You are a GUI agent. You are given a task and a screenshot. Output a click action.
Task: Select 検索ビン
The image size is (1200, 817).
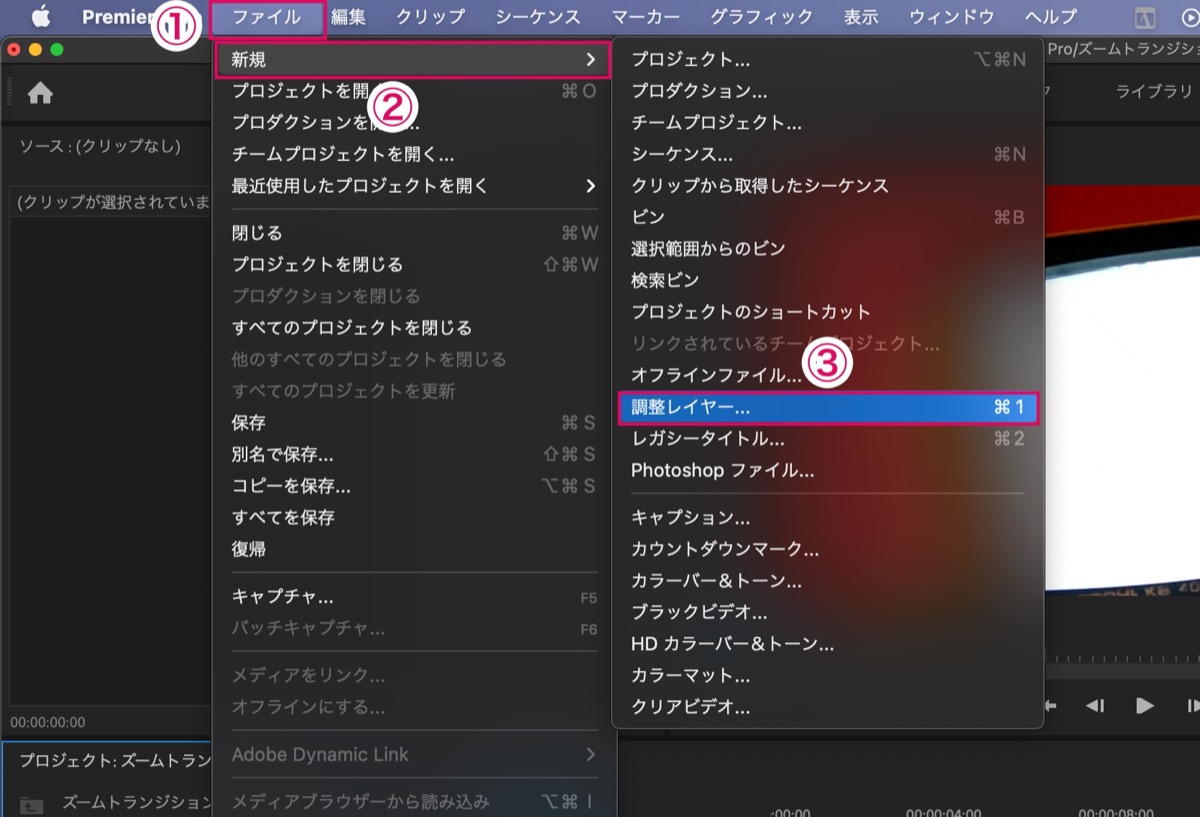[x=828, y=281]
